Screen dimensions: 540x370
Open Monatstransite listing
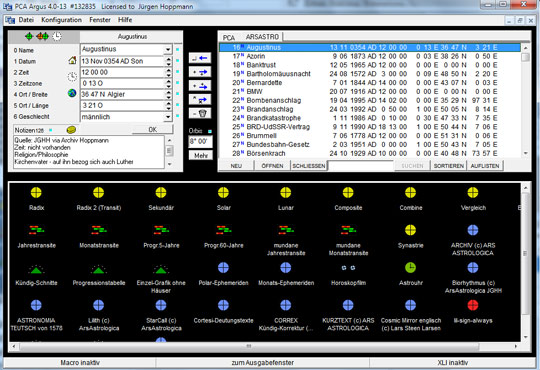coord(98,230)
